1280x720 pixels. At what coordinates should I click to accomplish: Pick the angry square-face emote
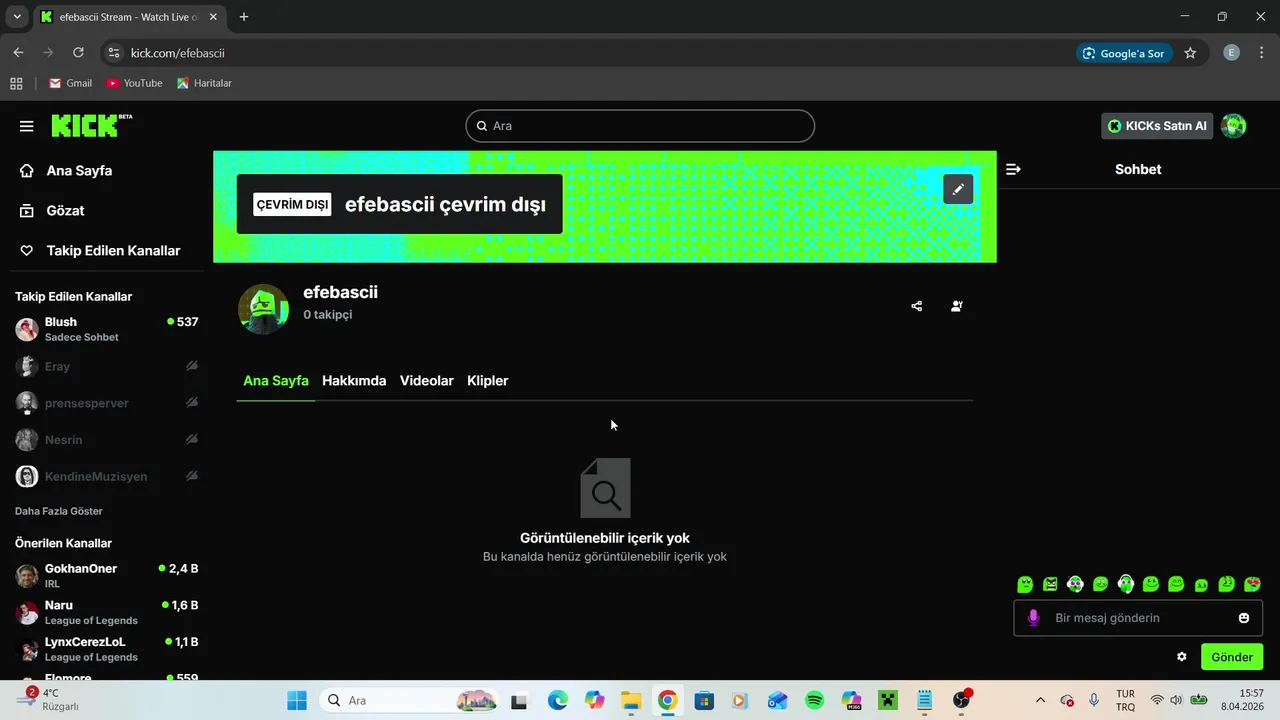point(1050,584)
